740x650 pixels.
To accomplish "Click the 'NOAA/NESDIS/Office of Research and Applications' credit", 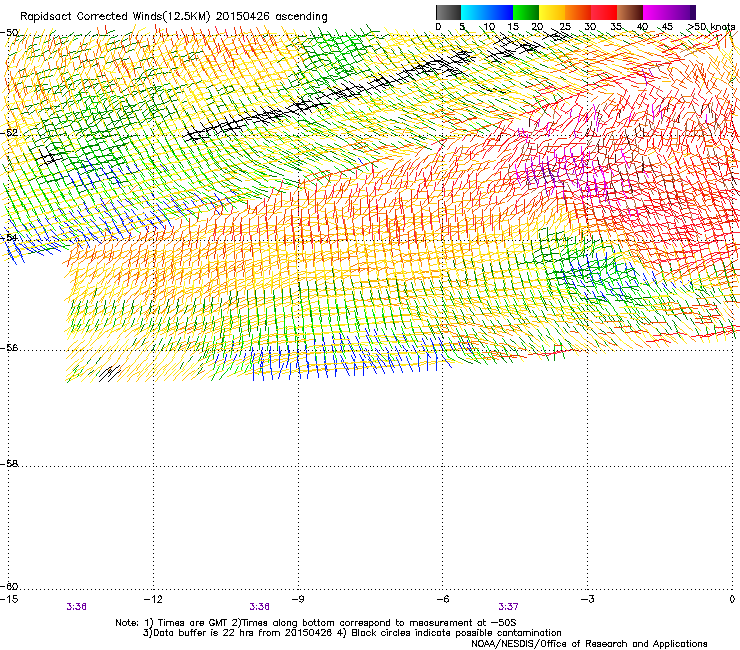I will pos(589,644).
